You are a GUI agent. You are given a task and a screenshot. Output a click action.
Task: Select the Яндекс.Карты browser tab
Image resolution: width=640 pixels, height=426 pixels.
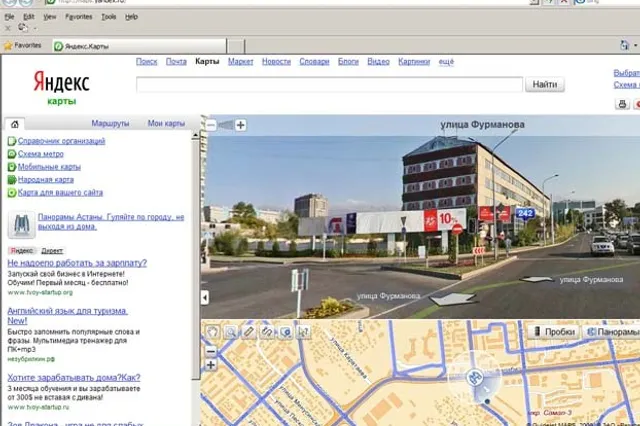click(139, 46)
